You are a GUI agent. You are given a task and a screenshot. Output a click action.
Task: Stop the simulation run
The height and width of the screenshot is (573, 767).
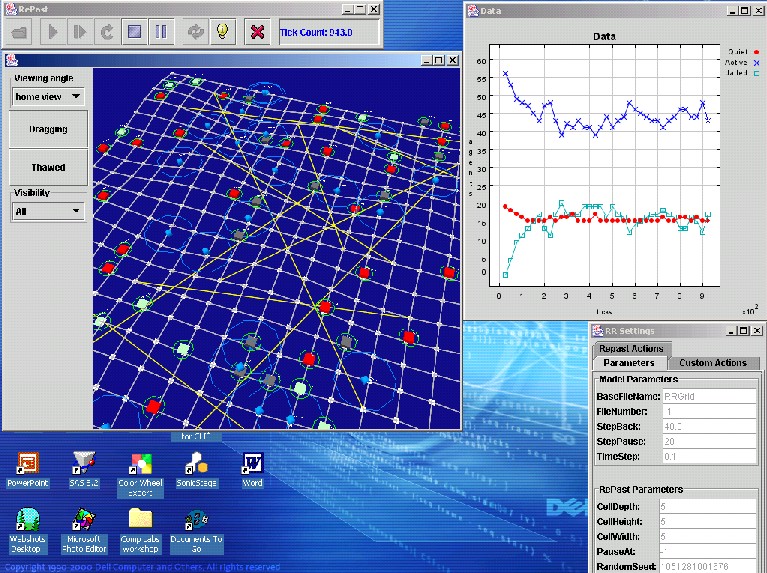tap(134, 32)
